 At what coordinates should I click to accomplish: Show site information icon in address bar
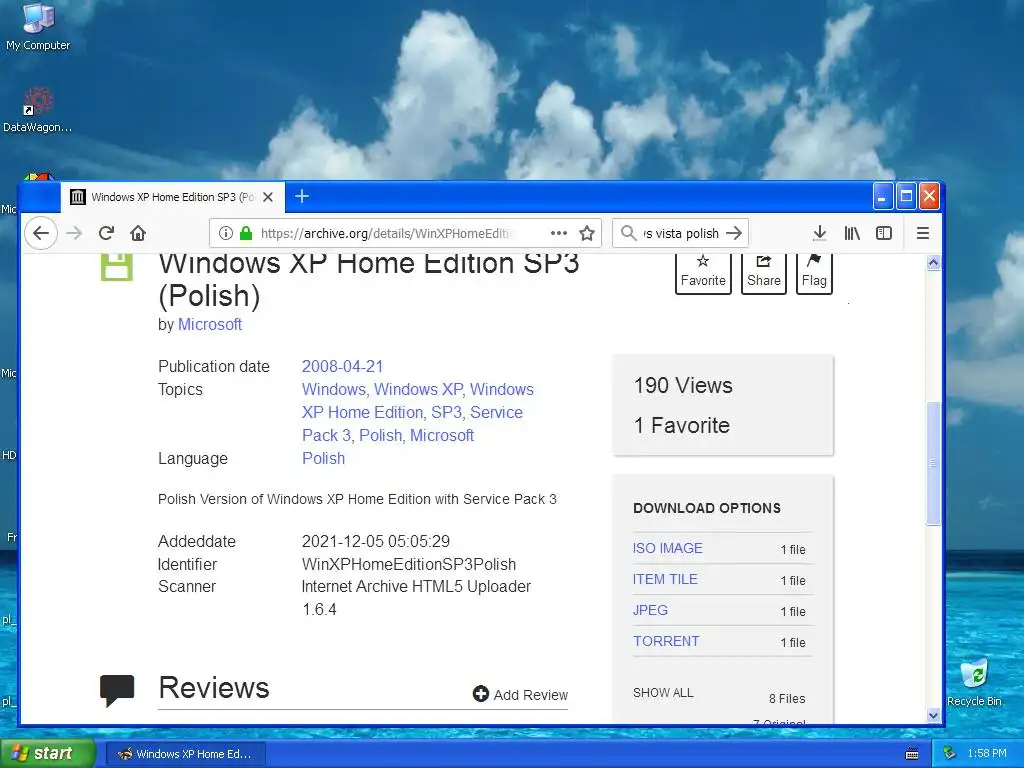225,233
